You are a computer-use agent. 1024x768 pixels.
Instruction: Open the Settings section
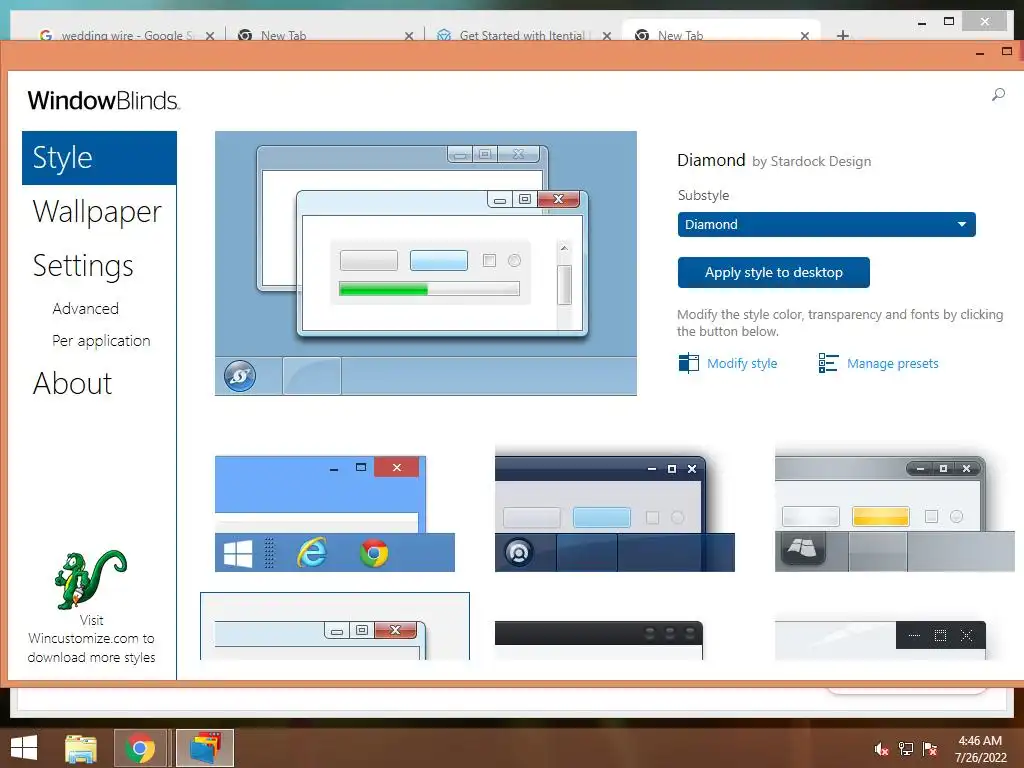coord(83,266)
